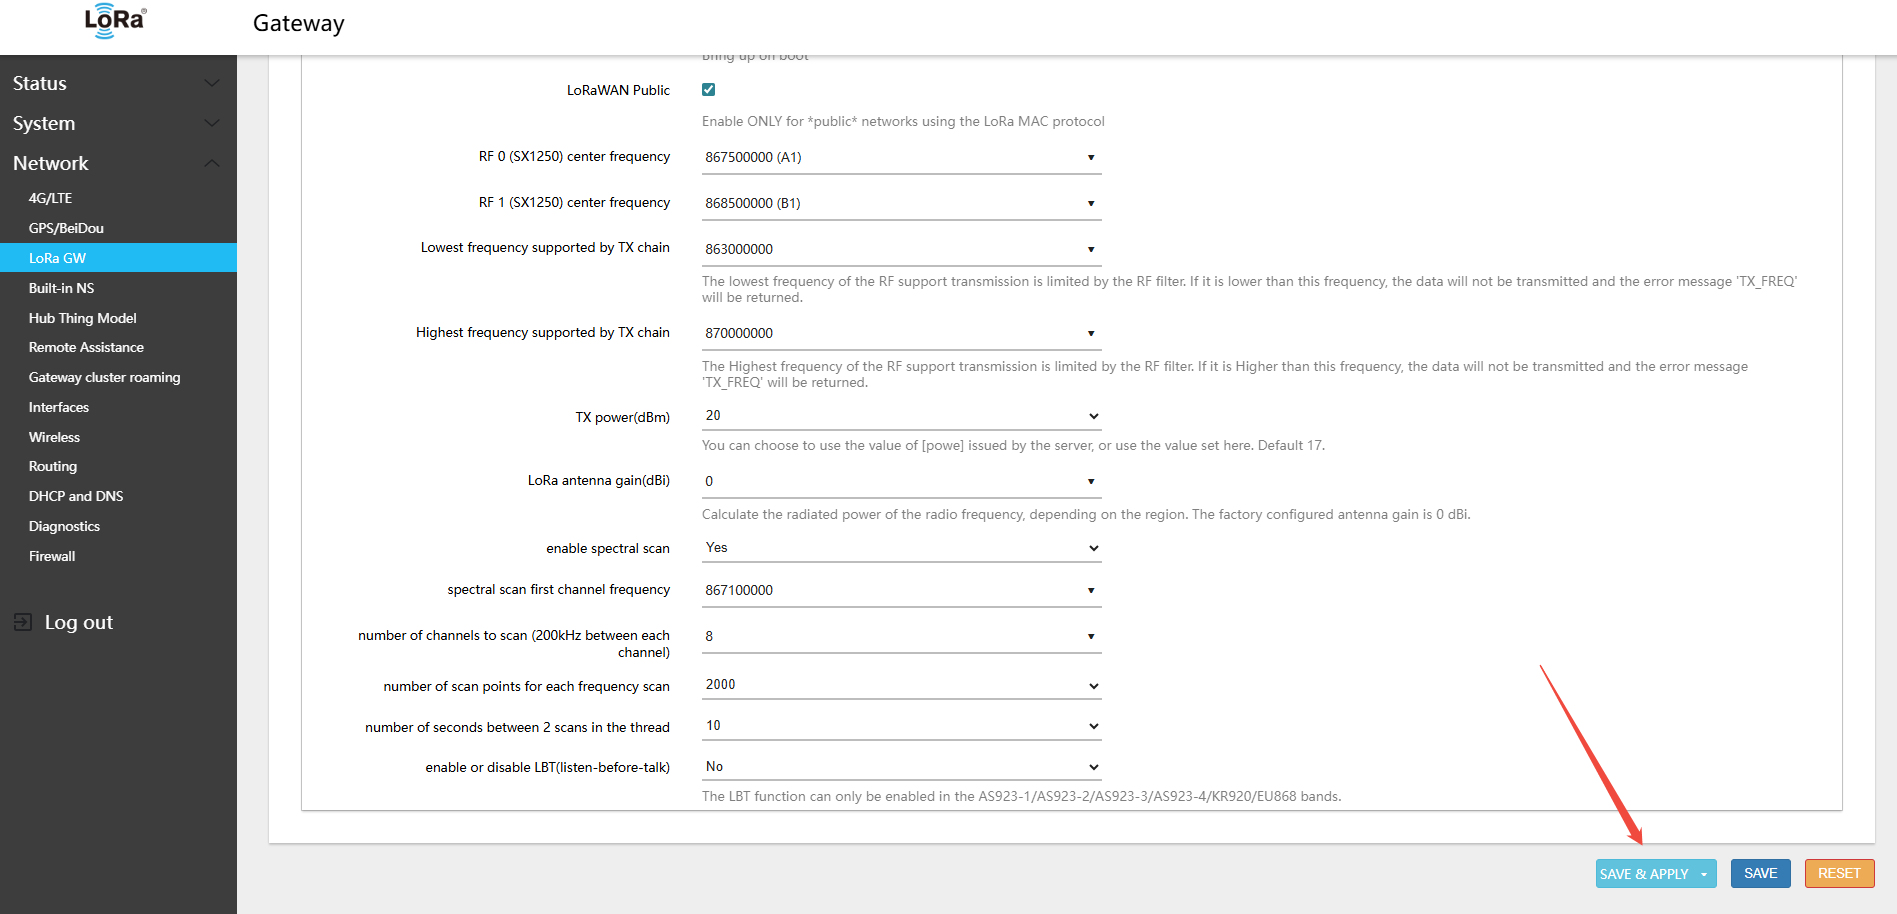The height and width of the screenshot is (914, 1897).
Task: Click the blue SAVE button
Action: pyautogui.click(x=1760, y=873)
